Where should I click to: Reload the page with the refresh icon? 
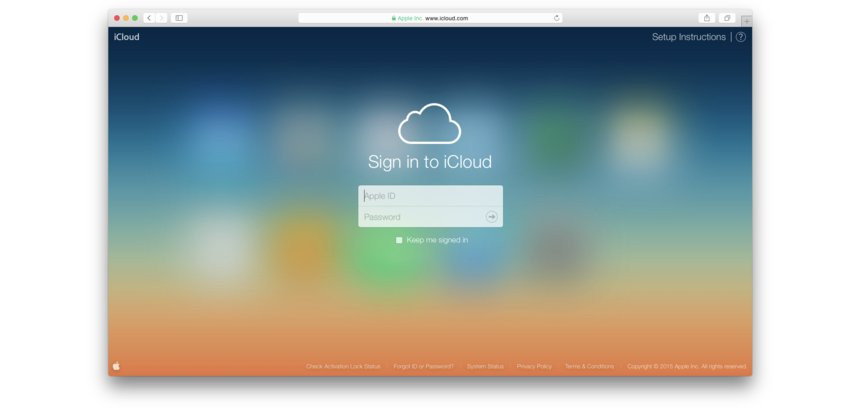click(557, 18)
